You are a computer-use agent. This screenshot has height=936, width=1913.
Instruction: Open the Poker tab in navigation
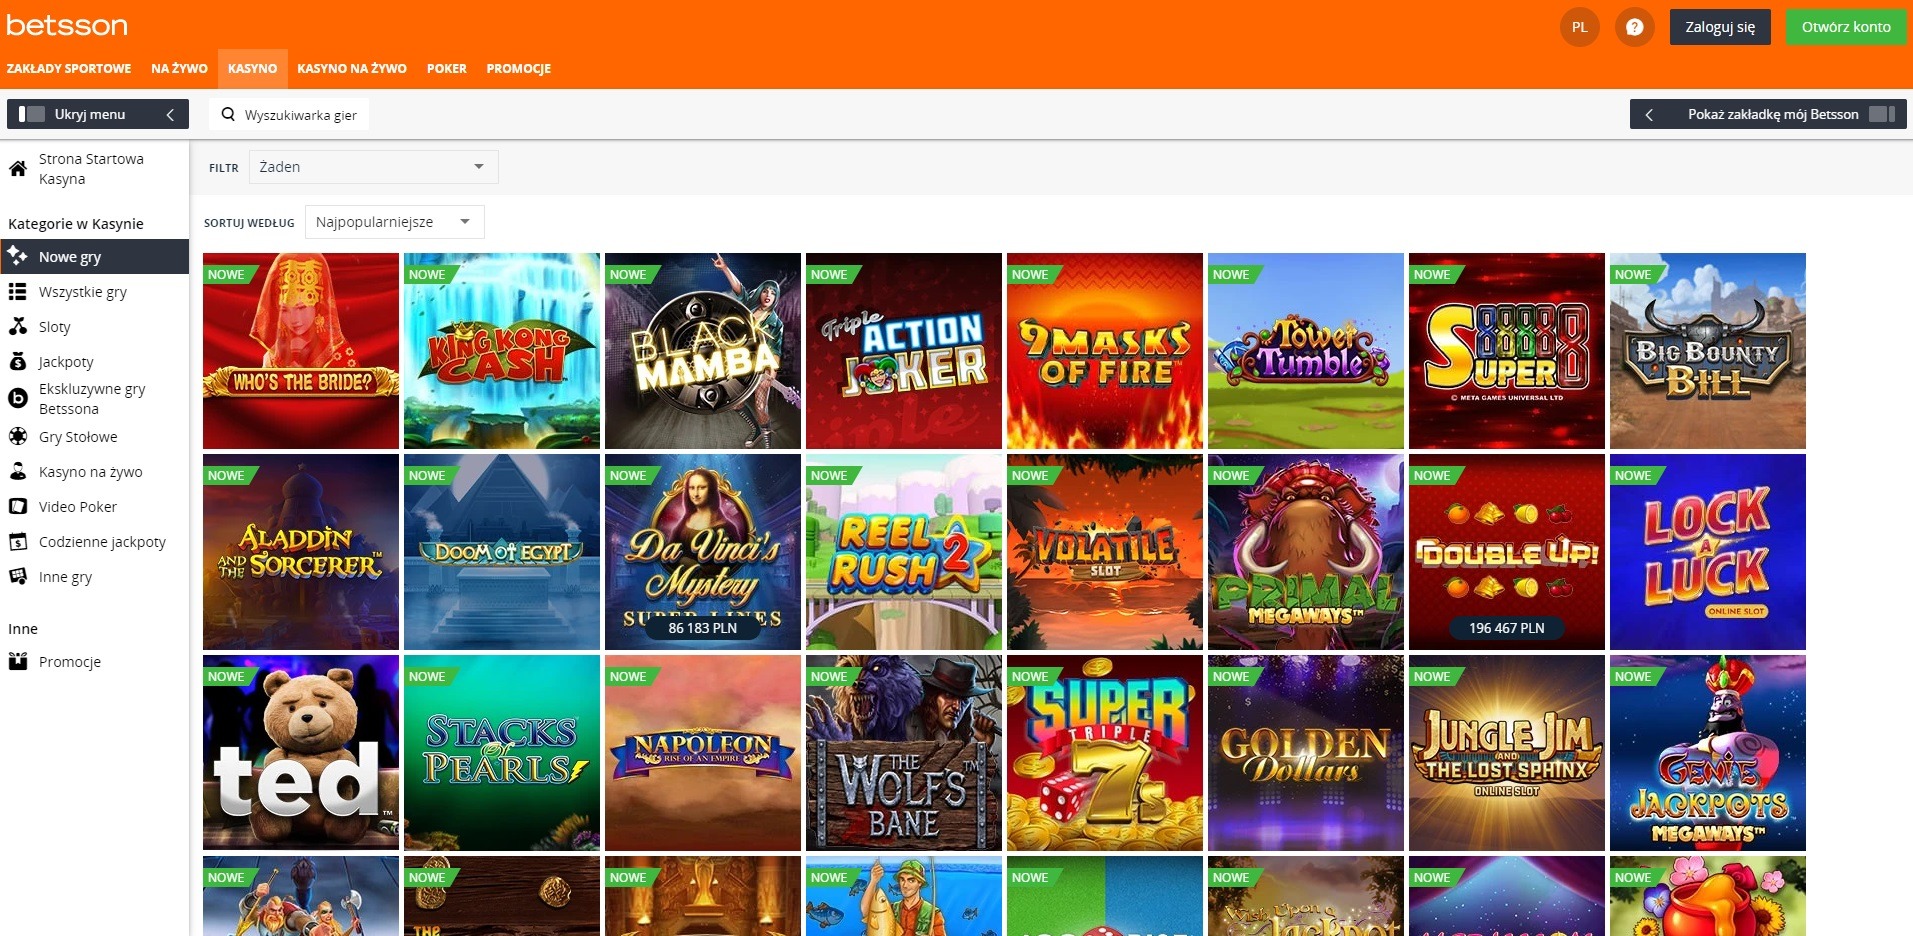click(446, 69)
